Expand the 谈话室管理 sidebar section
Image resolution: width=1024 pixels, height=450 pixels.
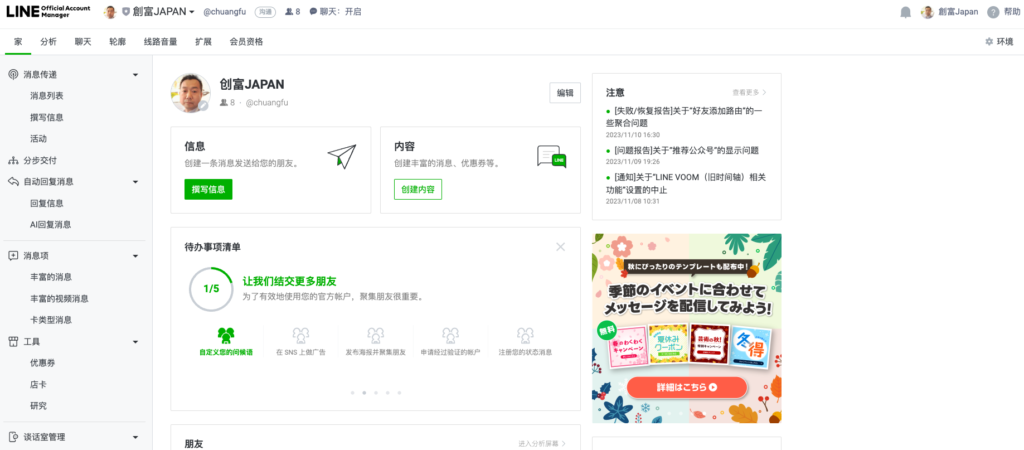(x=136, y=437)
